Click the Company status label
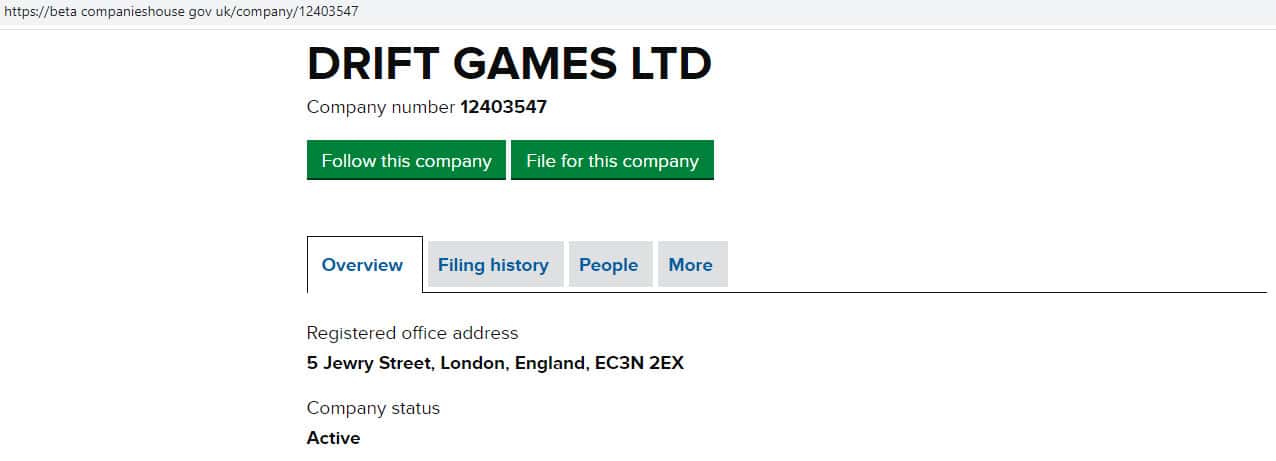The width and height of the screenshot is (1276, 461). point(373,408)
